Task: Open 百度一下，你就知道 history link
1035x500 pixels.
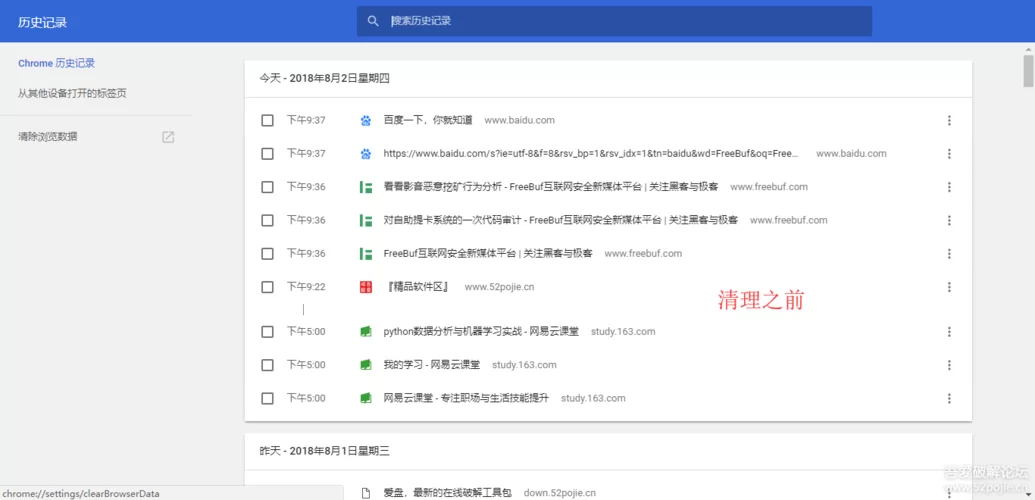Action: tap(428, 120)
